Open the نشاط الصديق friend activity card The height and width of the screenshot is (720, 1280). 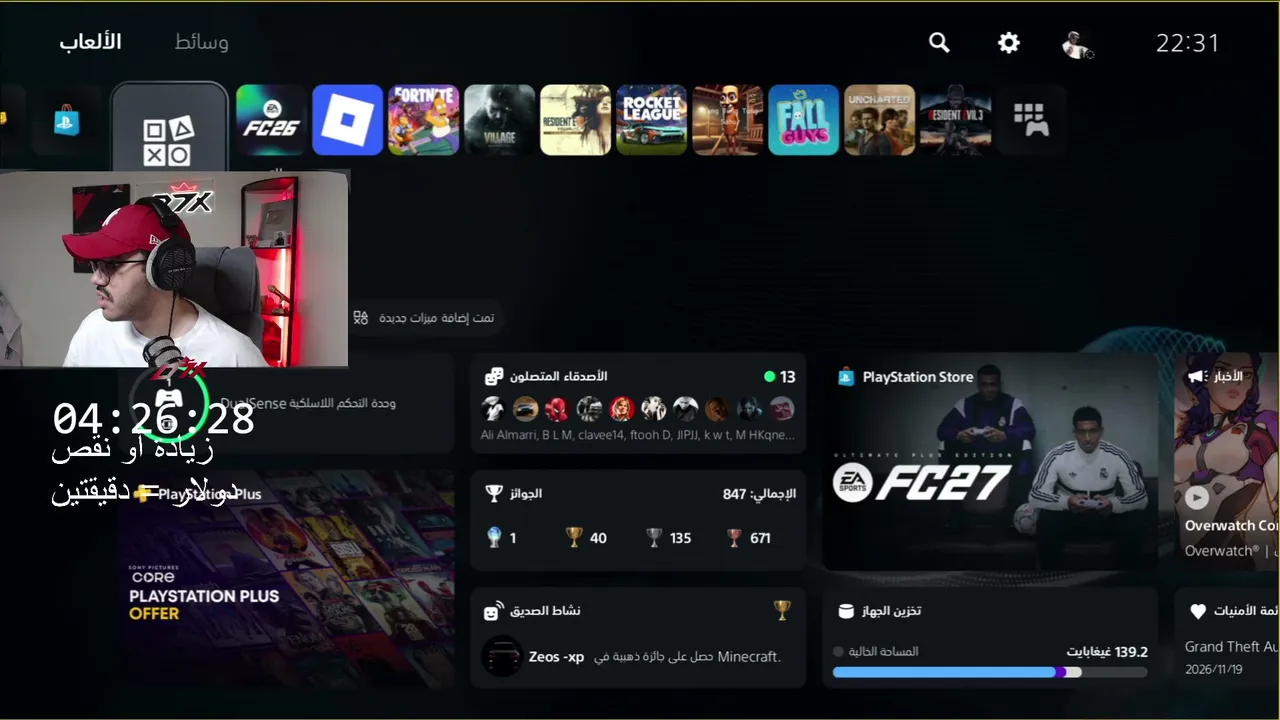[x=638, y=637]
